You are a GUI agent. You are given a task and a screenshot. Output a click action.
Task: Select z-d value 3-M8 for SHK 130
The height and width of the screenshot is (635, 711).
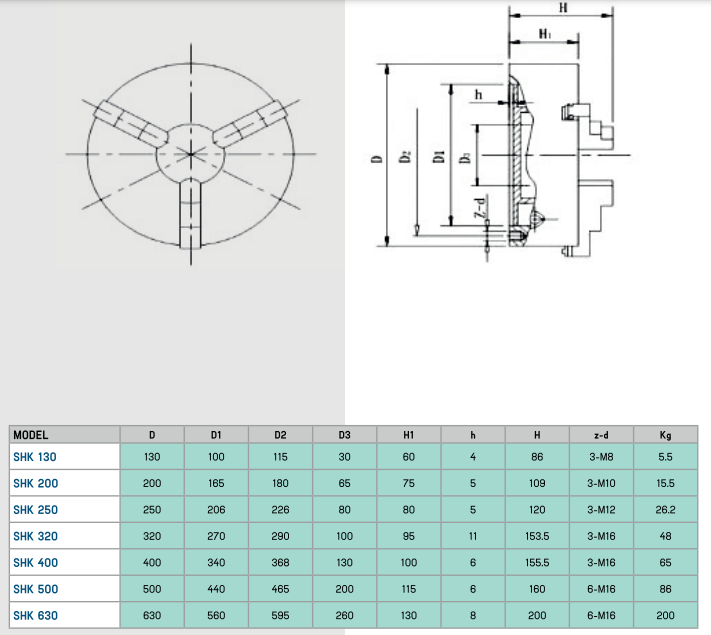point(601,457)
